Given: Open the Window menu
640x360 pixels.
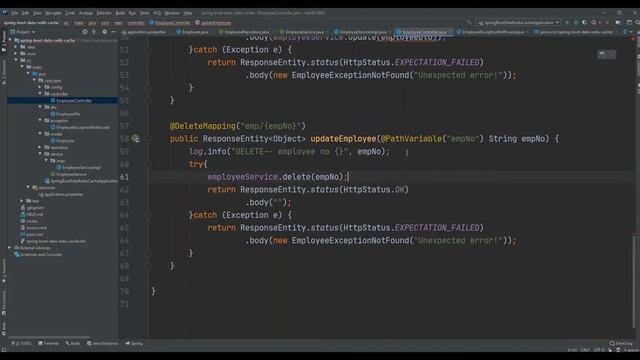Looking at the screenshot, I should (172, 13).
